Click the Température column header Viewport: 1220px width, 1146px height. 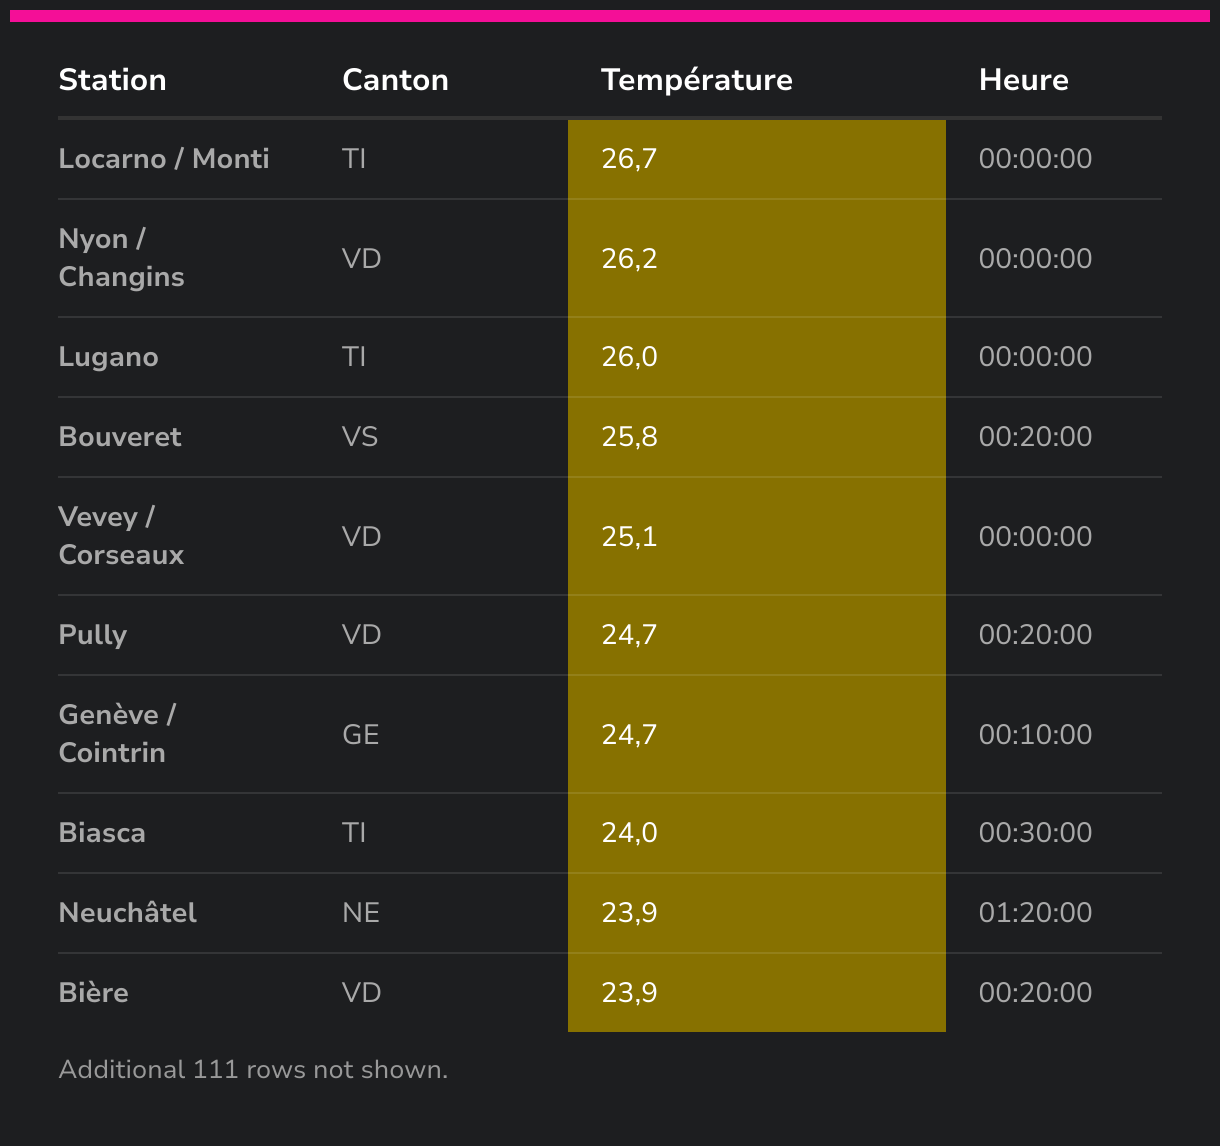pyautogui.click(x=696, y=80)
